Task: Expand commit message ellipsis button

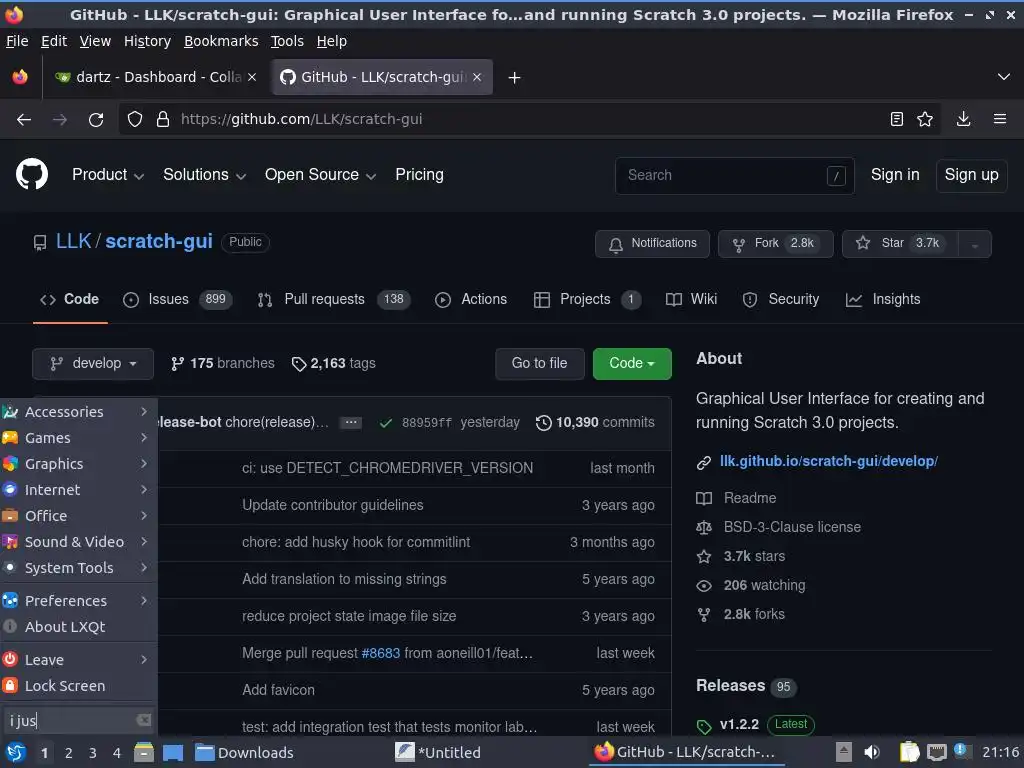Action: [x=351, y=423]
